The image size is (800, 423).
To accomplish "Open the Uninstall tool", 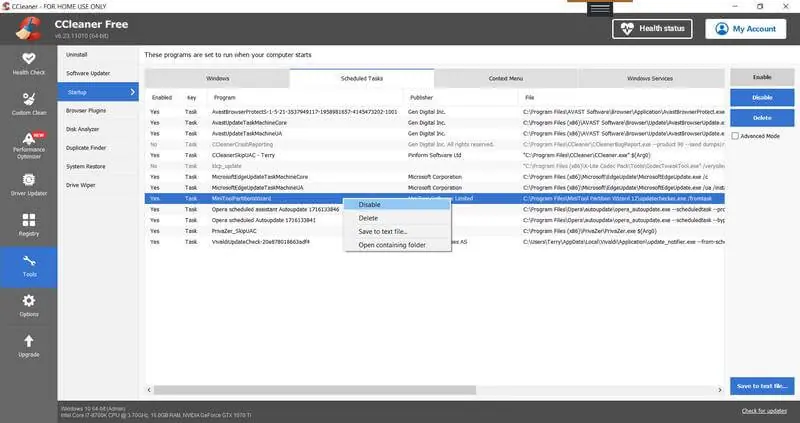I will tap(77, 55).
